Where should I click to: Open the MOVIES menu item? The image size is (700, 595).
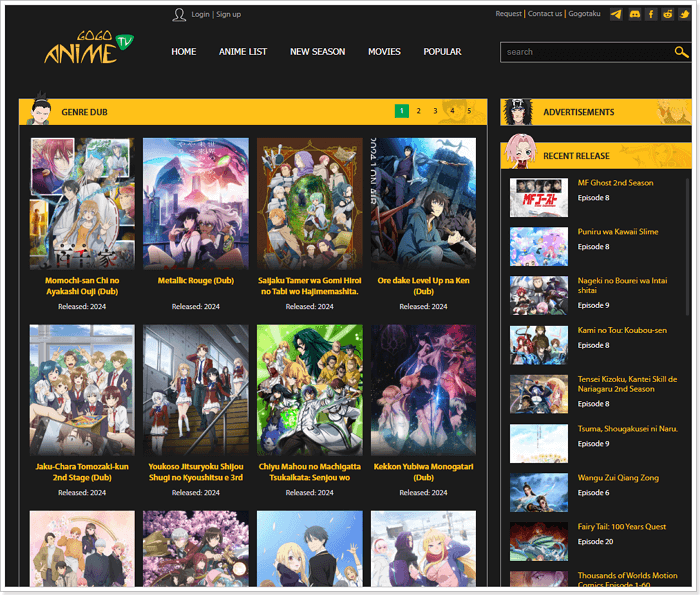coord(384,52)
